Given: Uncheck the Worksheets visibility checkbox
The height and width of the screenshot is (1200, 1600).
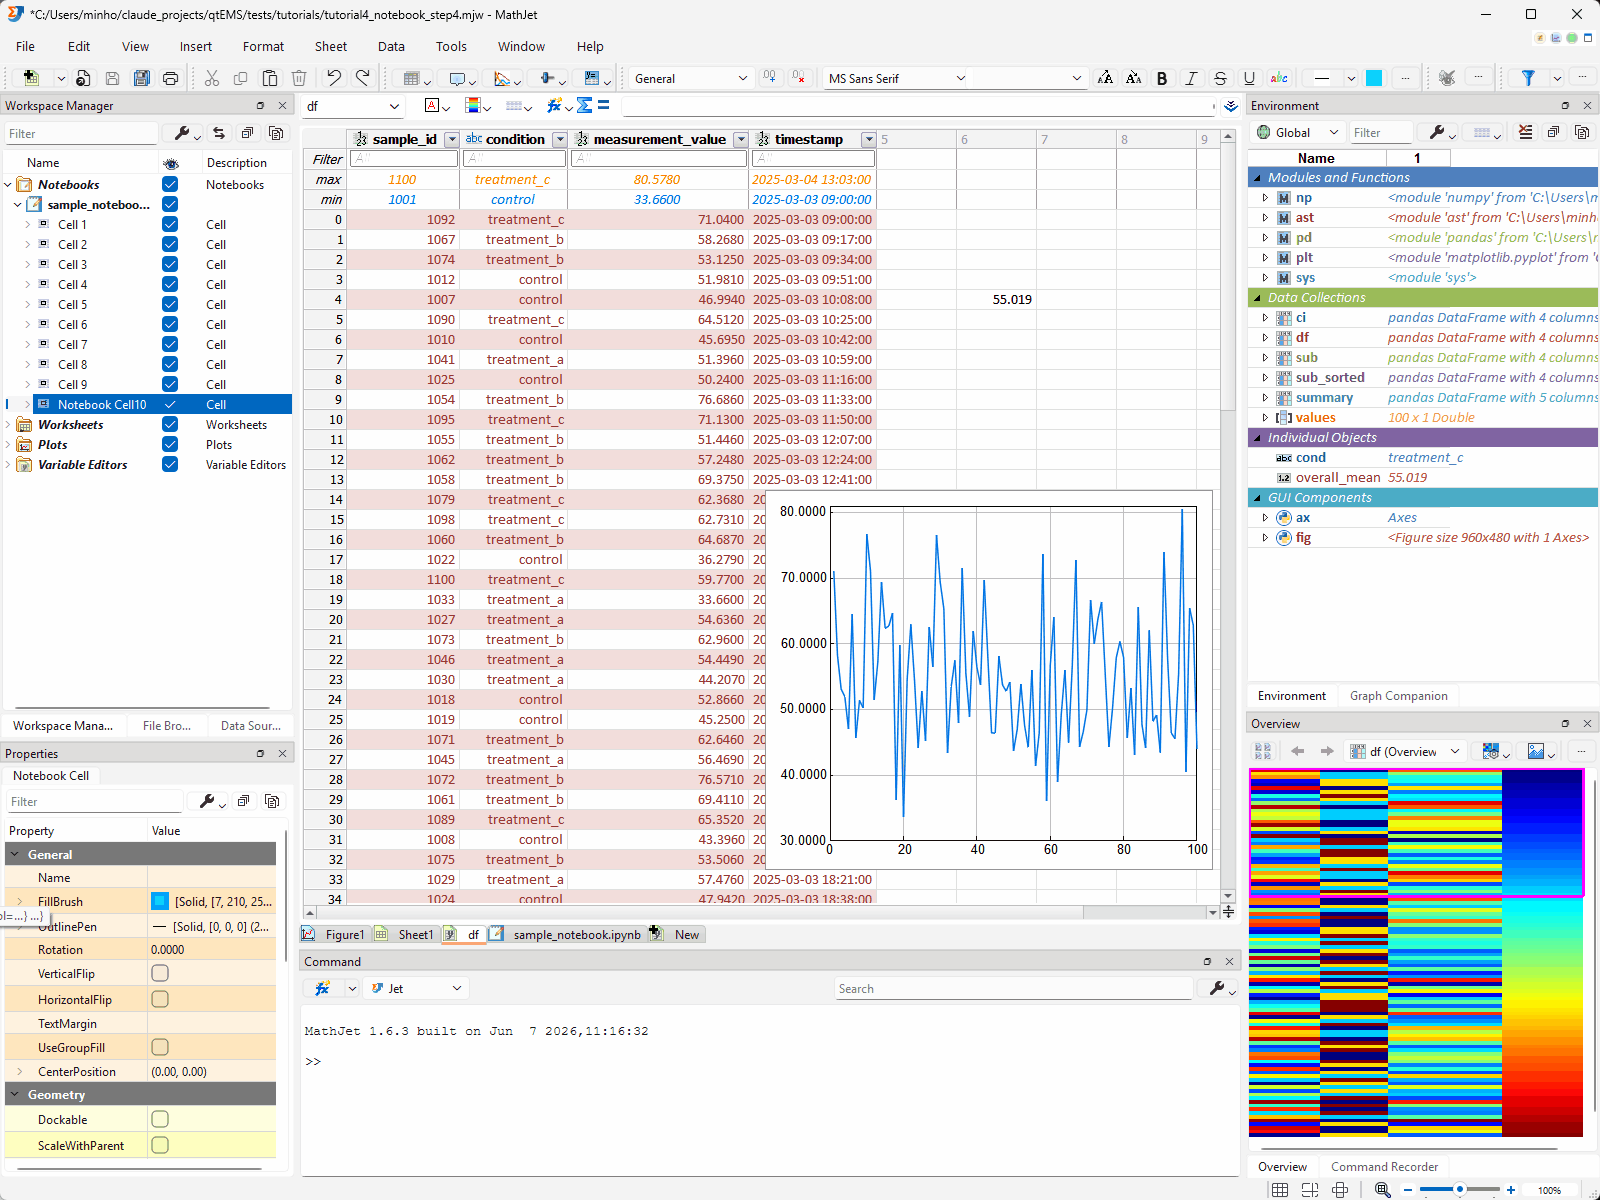Looking at the screenshot, I should [x=170, y=424].
